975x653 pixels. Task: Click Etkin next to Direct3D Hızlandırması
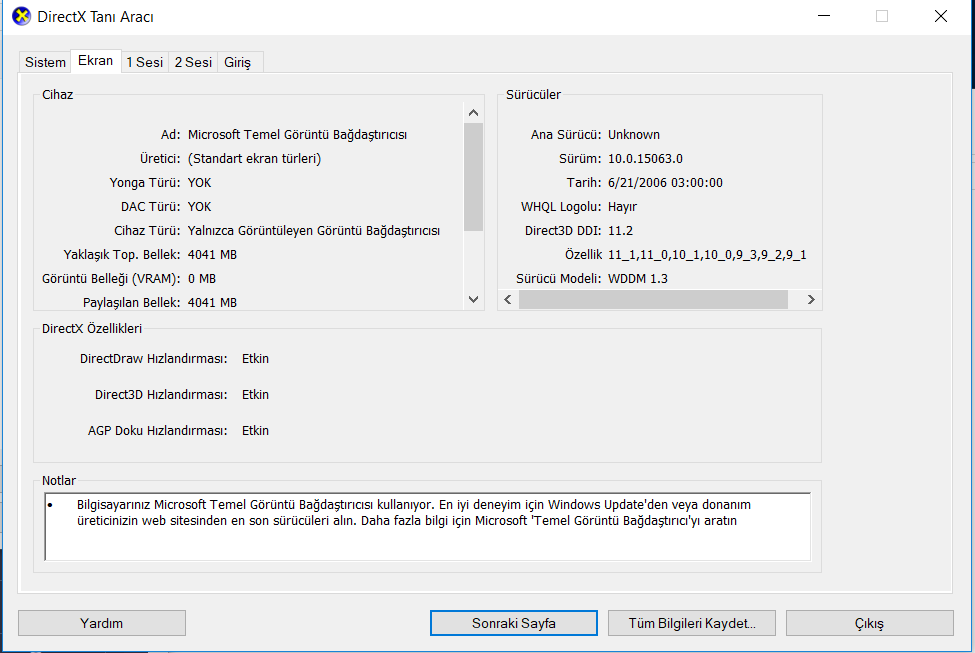tap(256, 395)
